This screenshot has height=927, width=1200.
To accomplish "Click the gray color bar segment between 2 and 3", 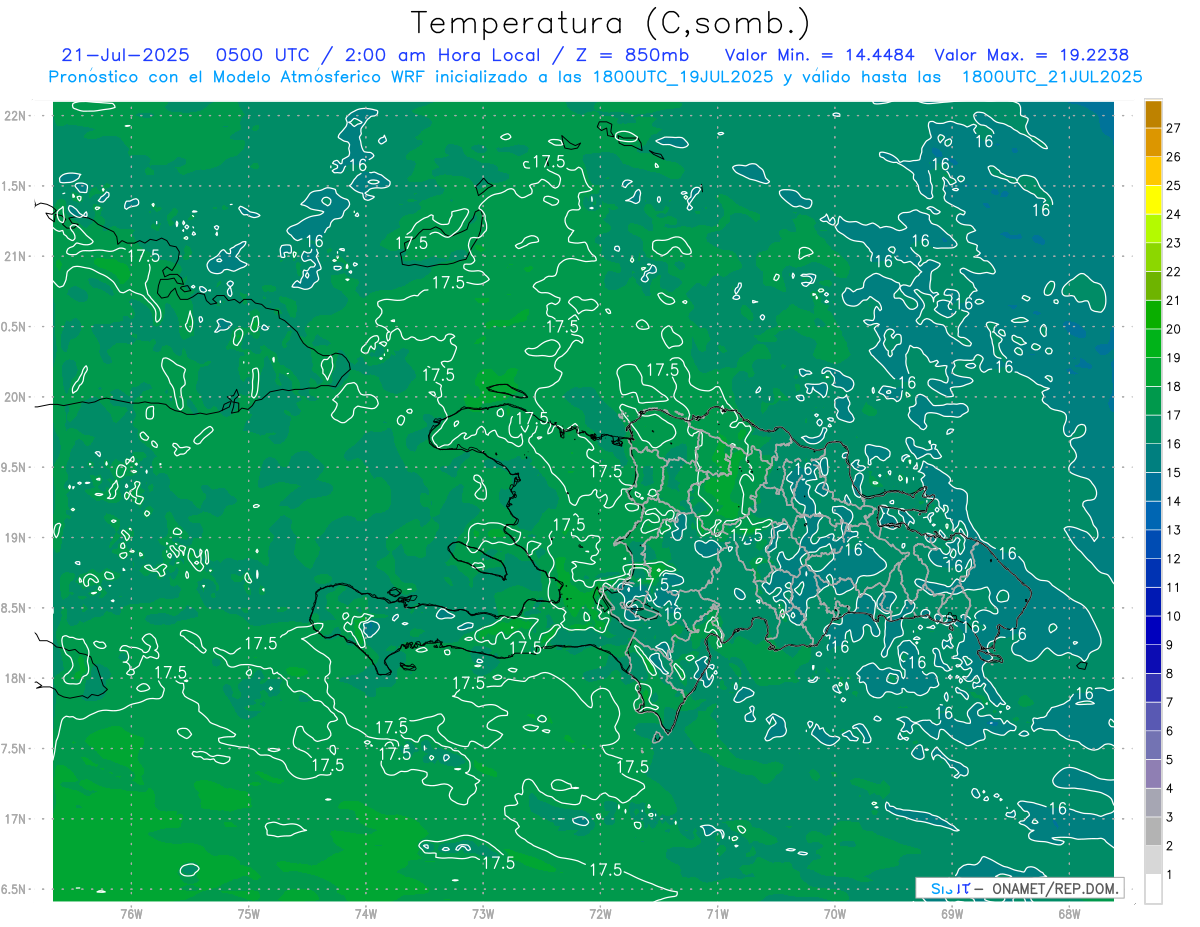I will (x=1153, y=832).
